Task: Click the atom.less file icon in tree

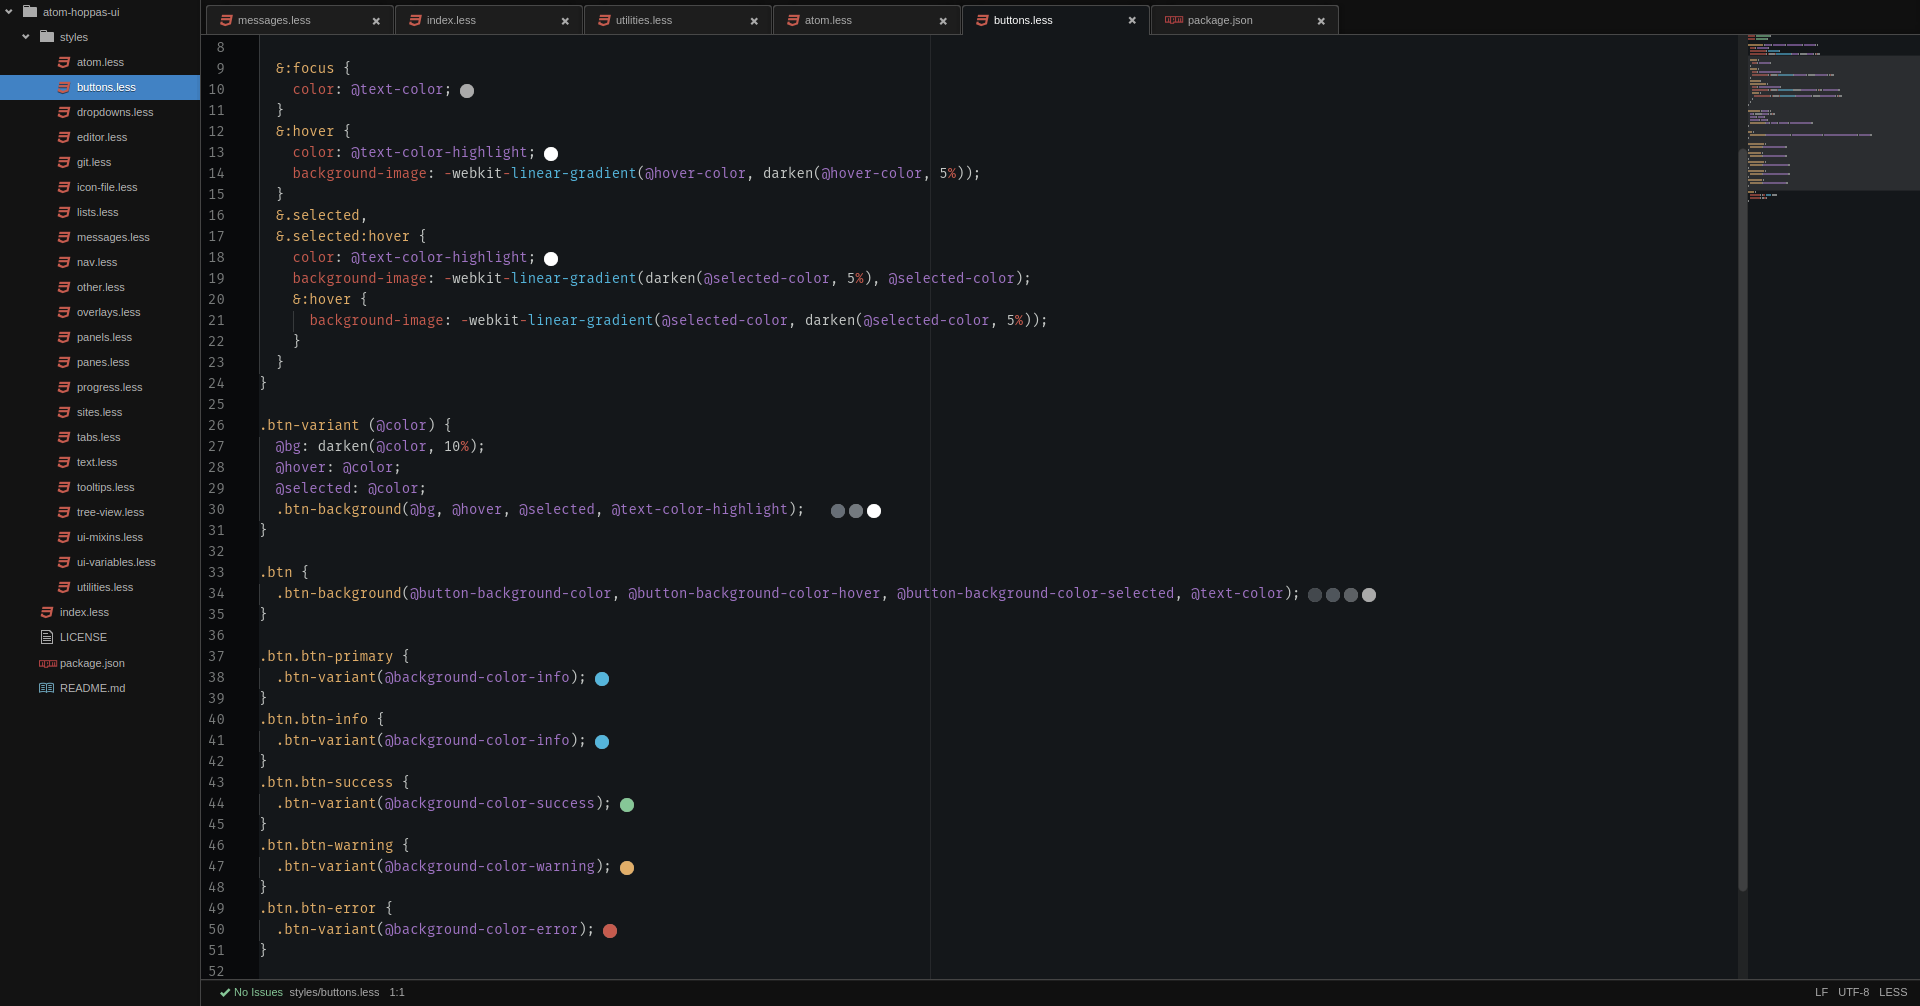Action: [x=64, y=62]
